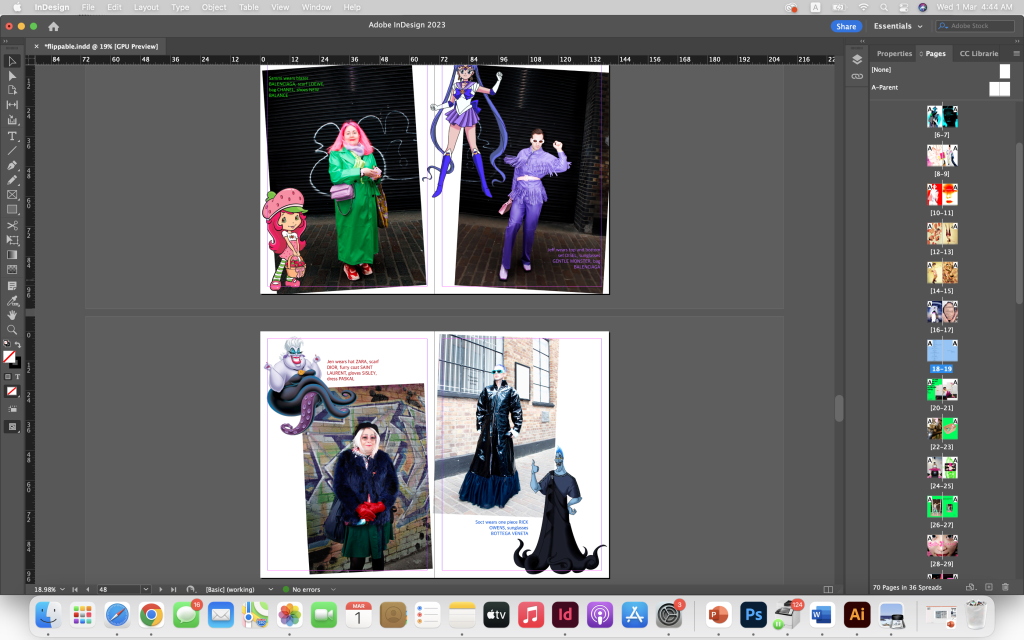This screenshot has height=640, width=1024.
Task: Close the flippable.indd document tab
Action: (37, 46)
